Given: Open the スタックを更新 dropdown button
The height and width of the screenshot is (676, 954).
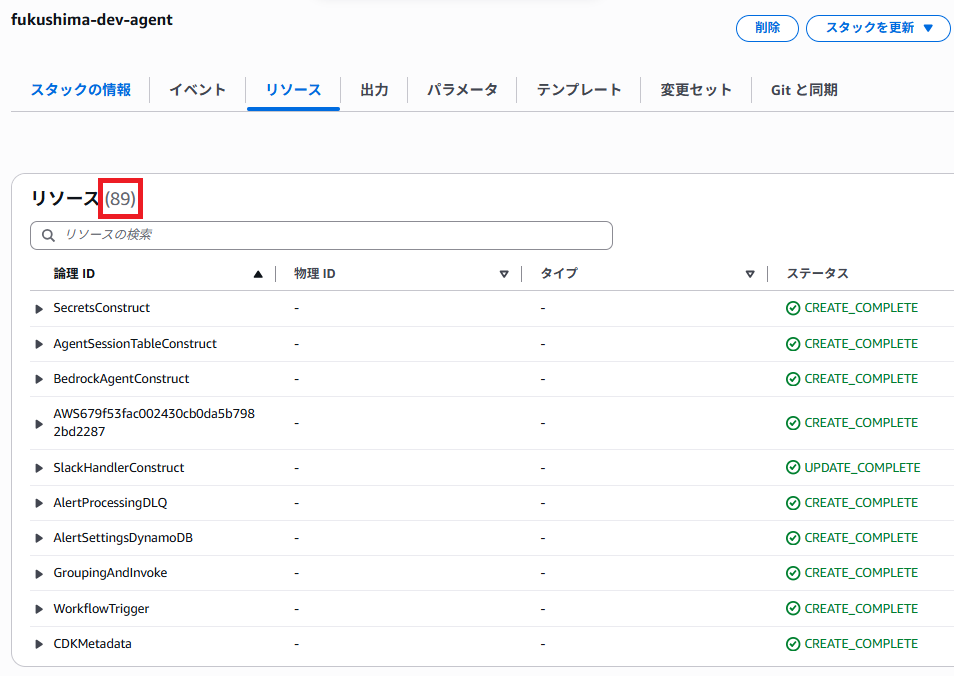Looking at the screenshot, I should tap(878, 28).
